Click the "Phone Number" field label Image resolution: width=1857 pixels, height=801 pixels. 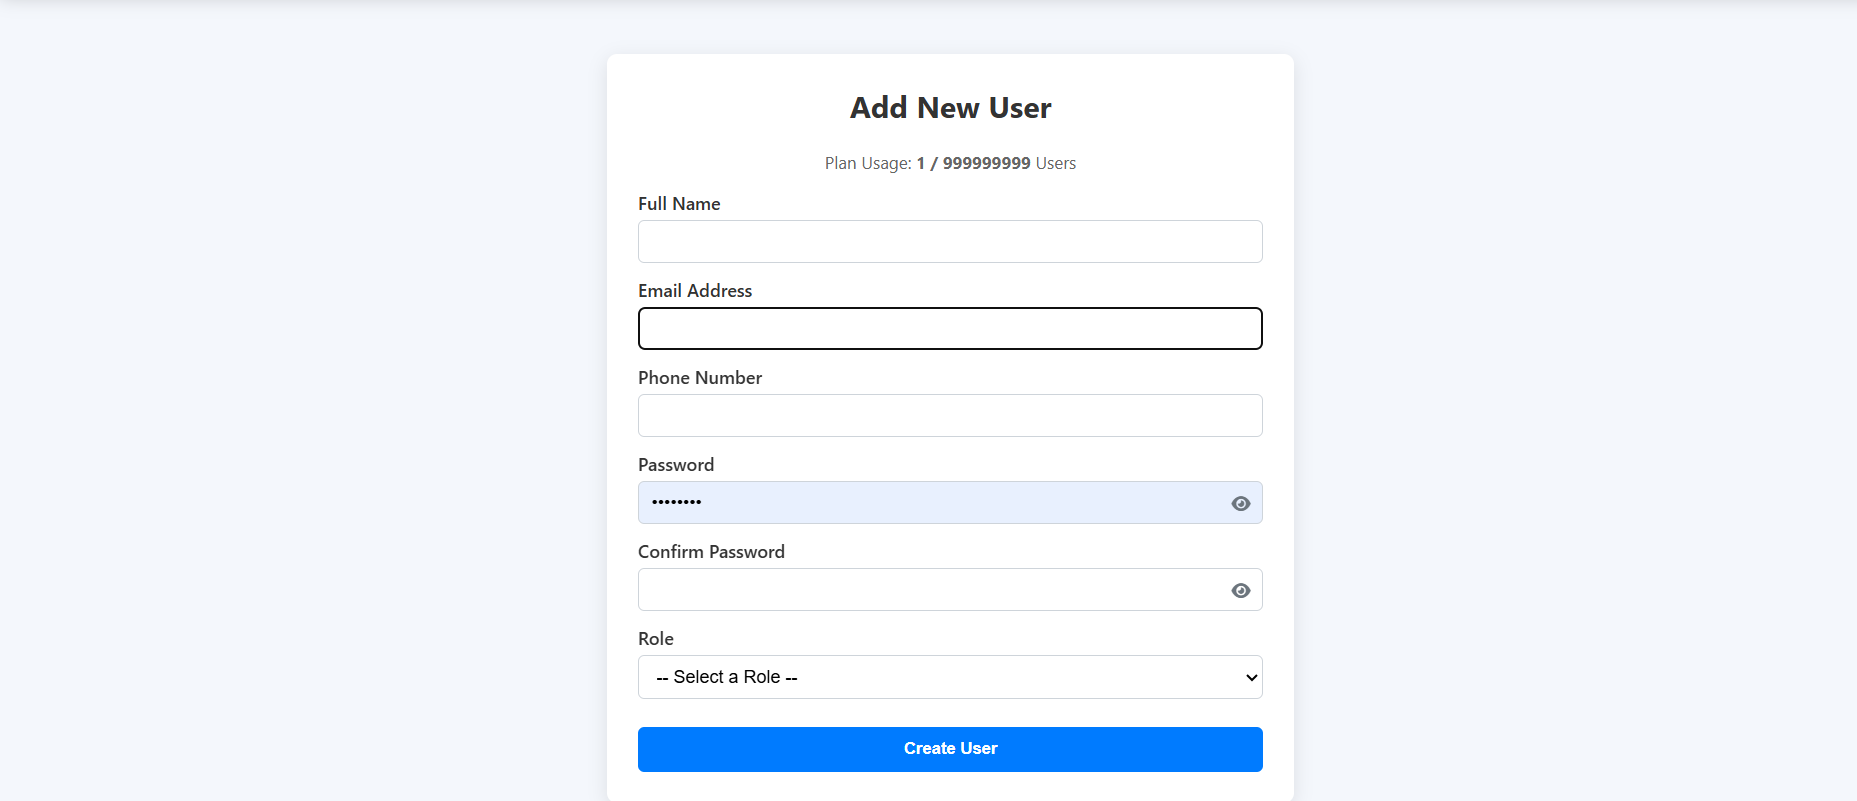pyautogui.click(x=700, y=378)
